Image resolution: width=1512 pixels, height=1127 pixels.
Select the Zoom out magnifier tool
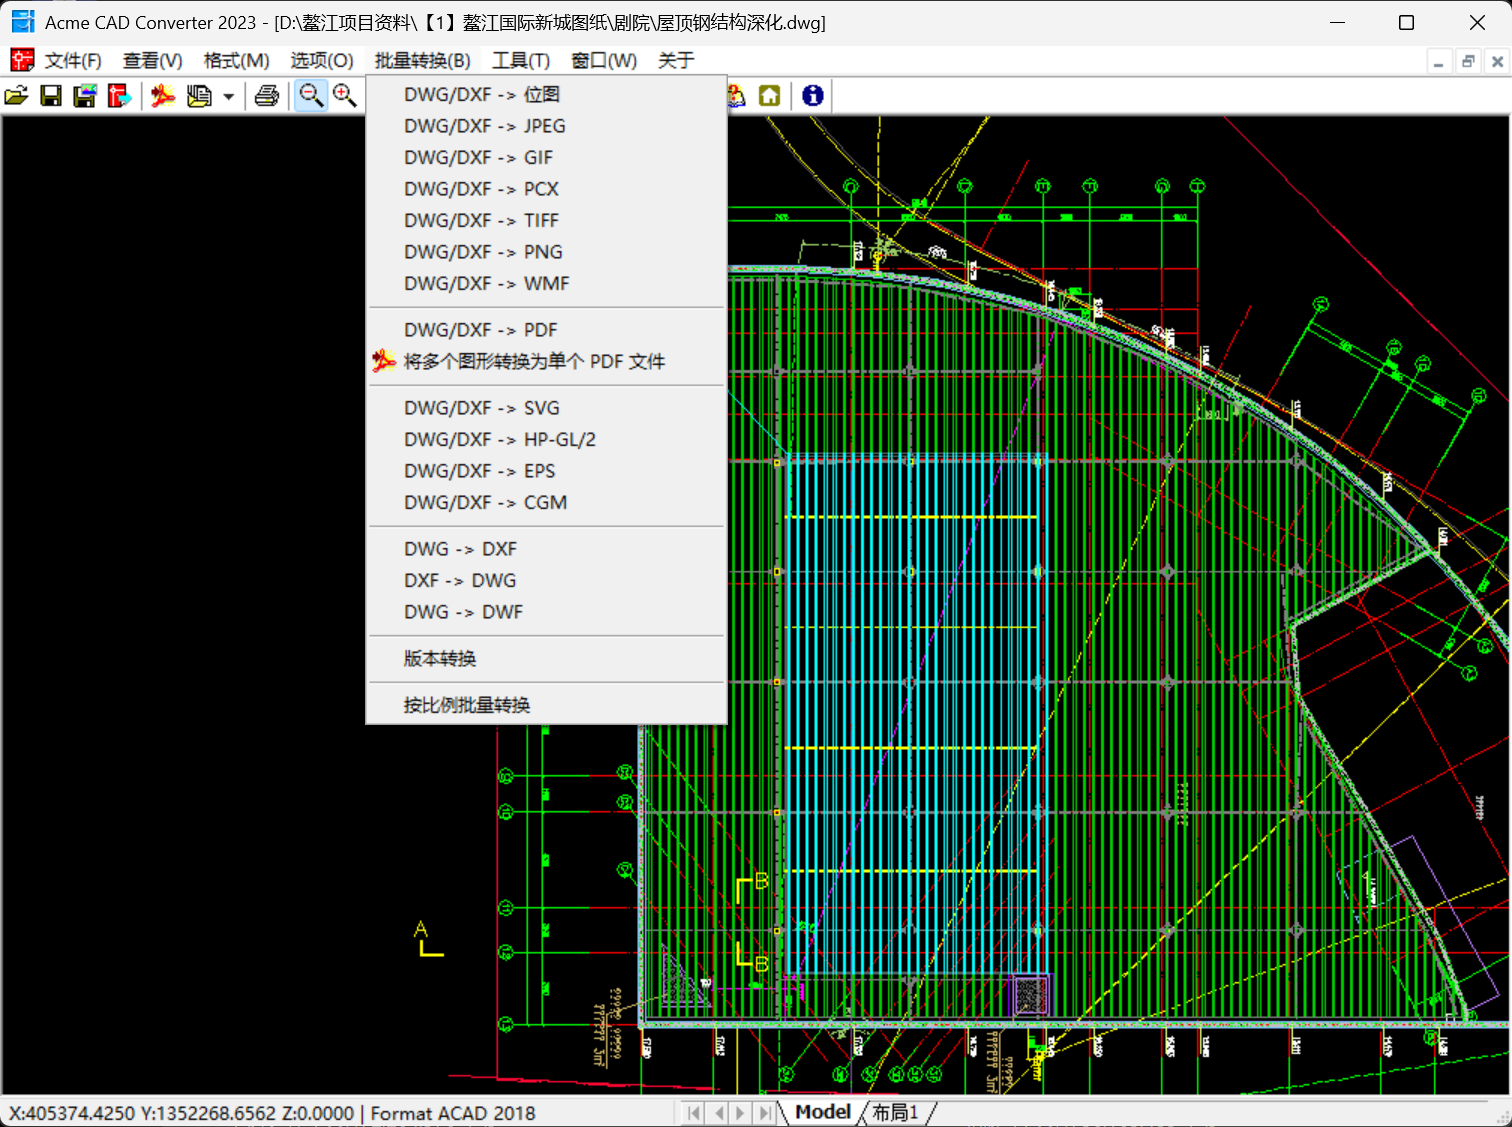click(311, 96)
